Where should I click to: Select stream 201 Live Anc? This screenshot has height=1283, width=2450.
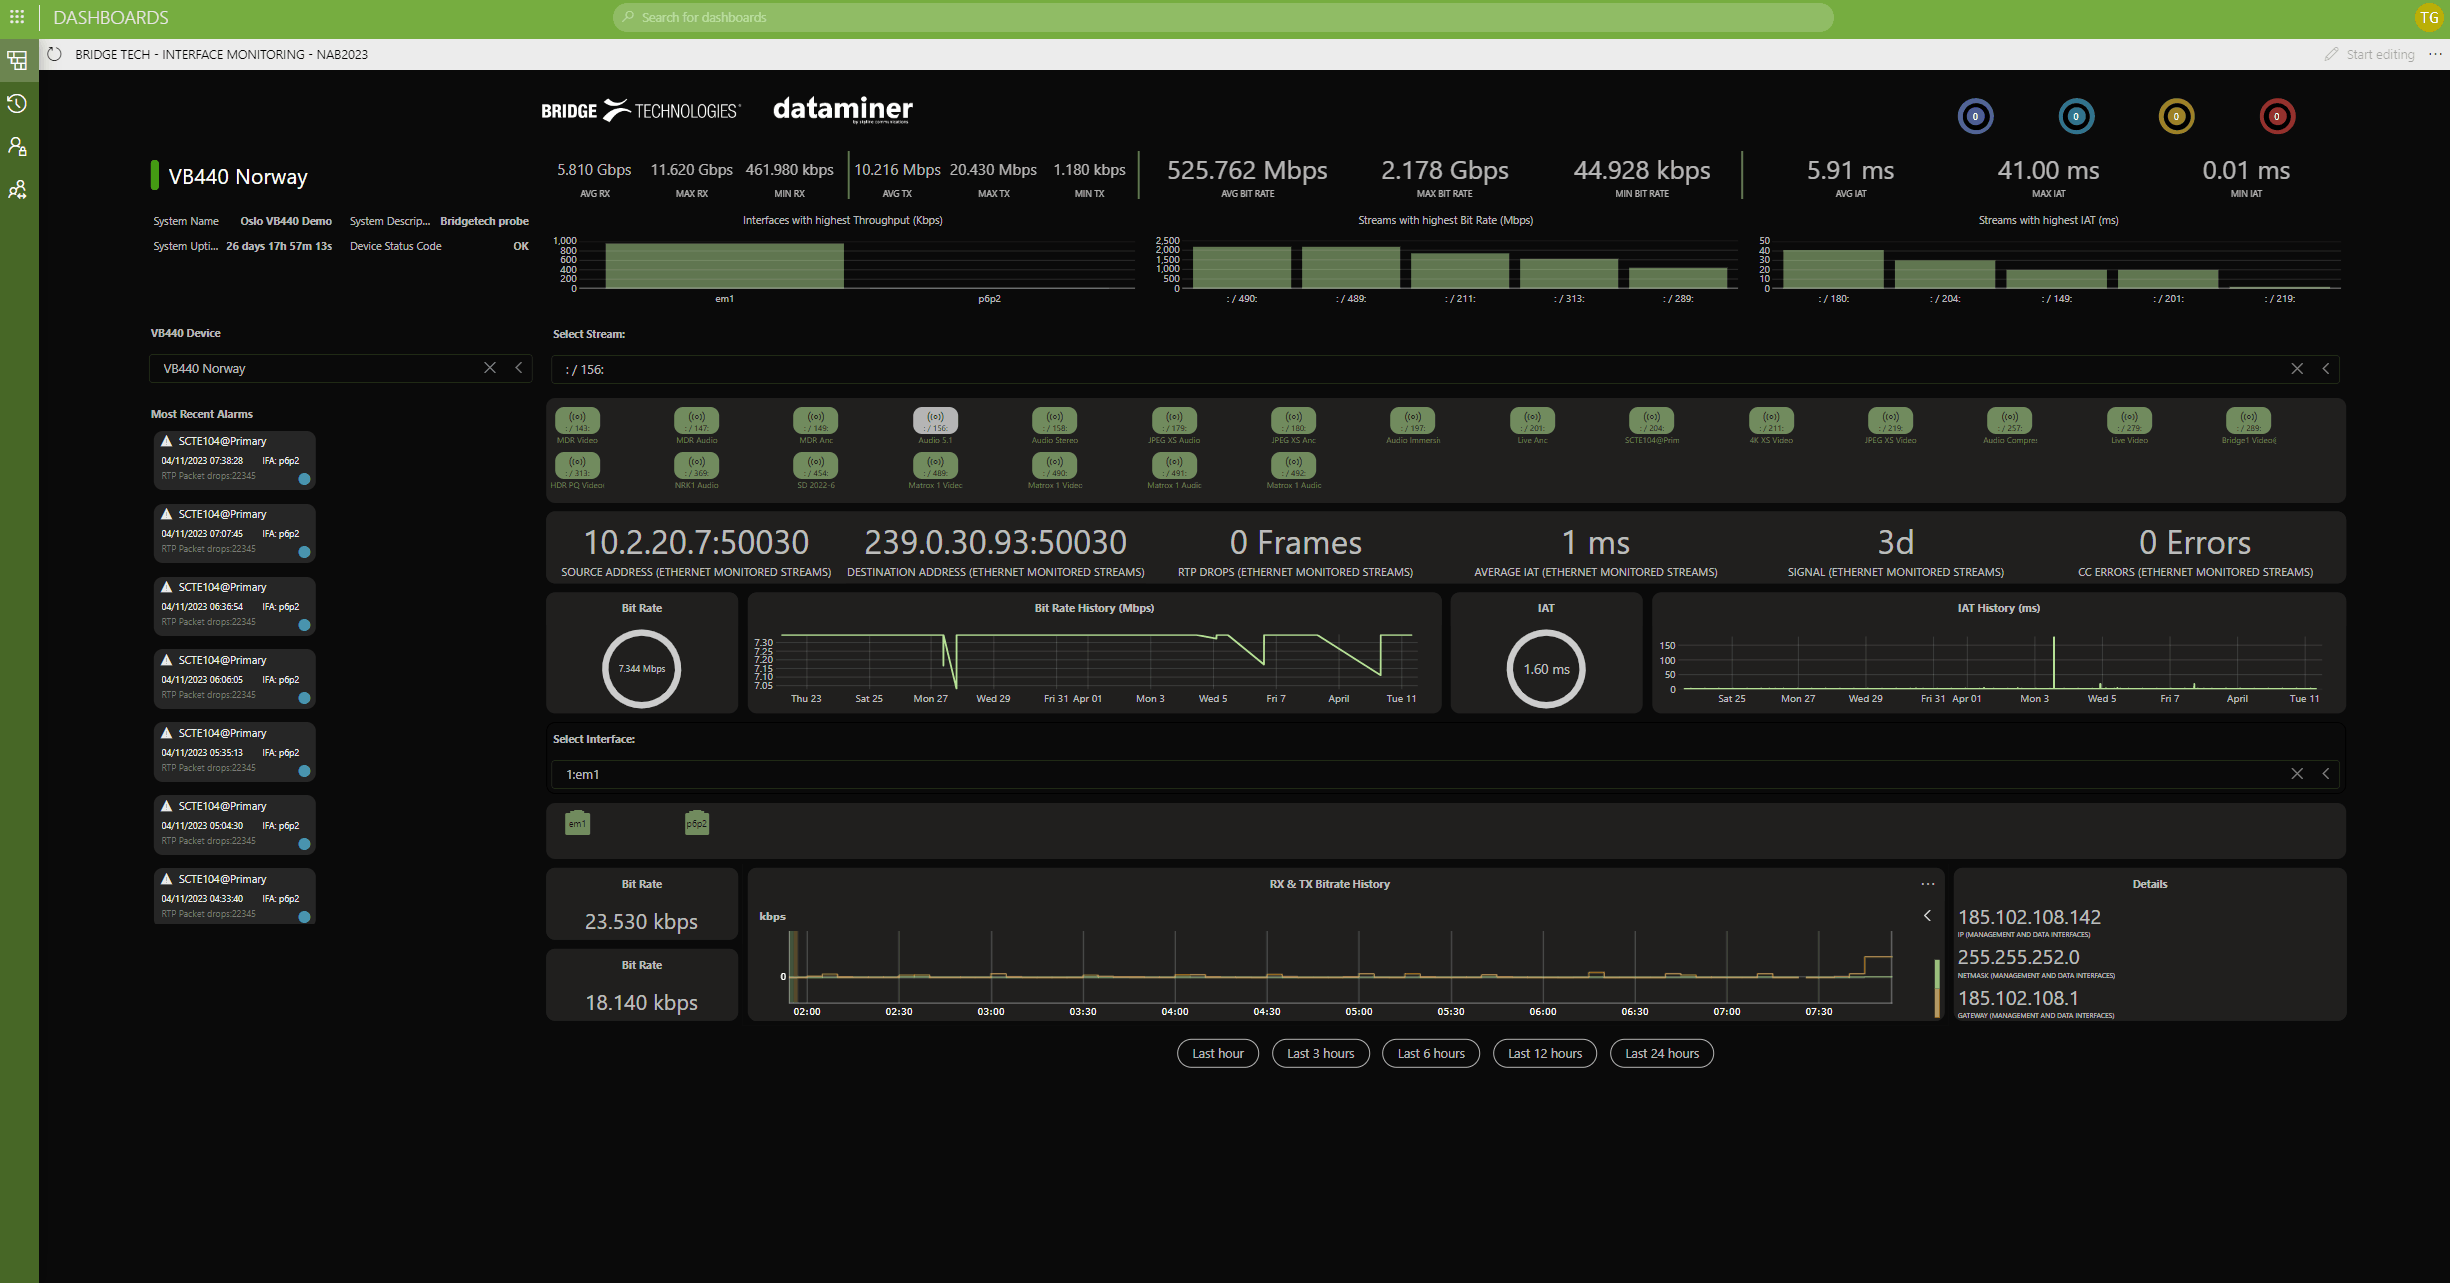[1532, 421]
